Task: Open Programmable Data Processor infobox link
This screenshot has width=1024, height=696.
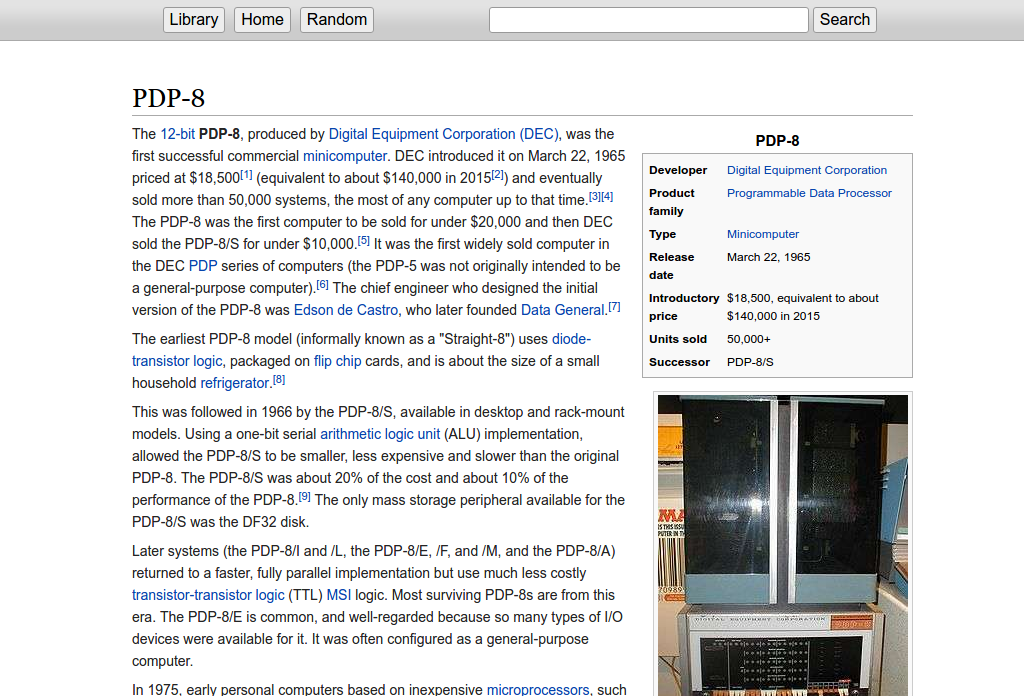Action: click(x=809, y=193)
